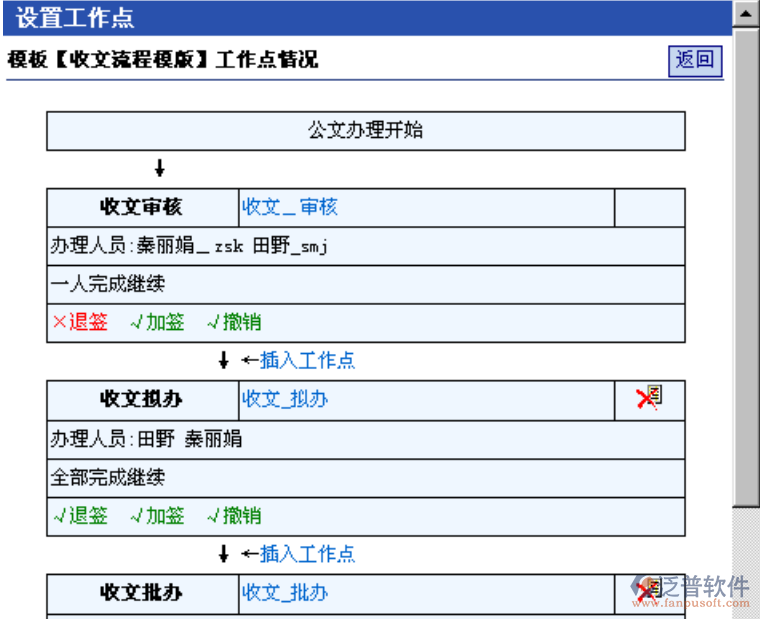Viewport: 760px width, 619px height.
Task: Click the 全部完成继续 row
Action: tap(366, 478)
